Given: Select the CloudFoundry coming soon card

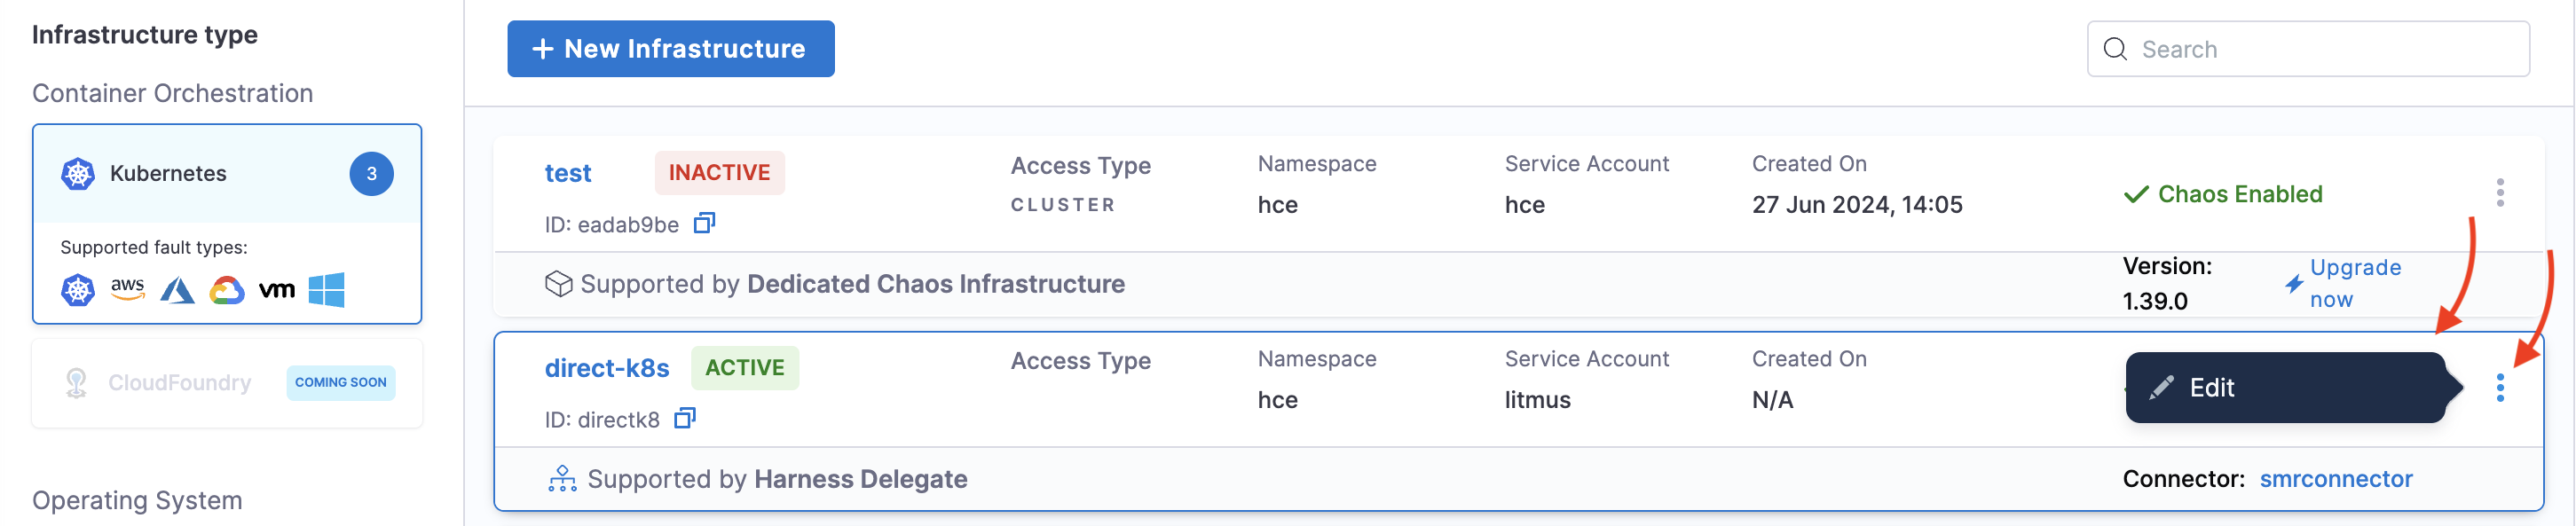Looking at the screenshot, I should point(226,383).
